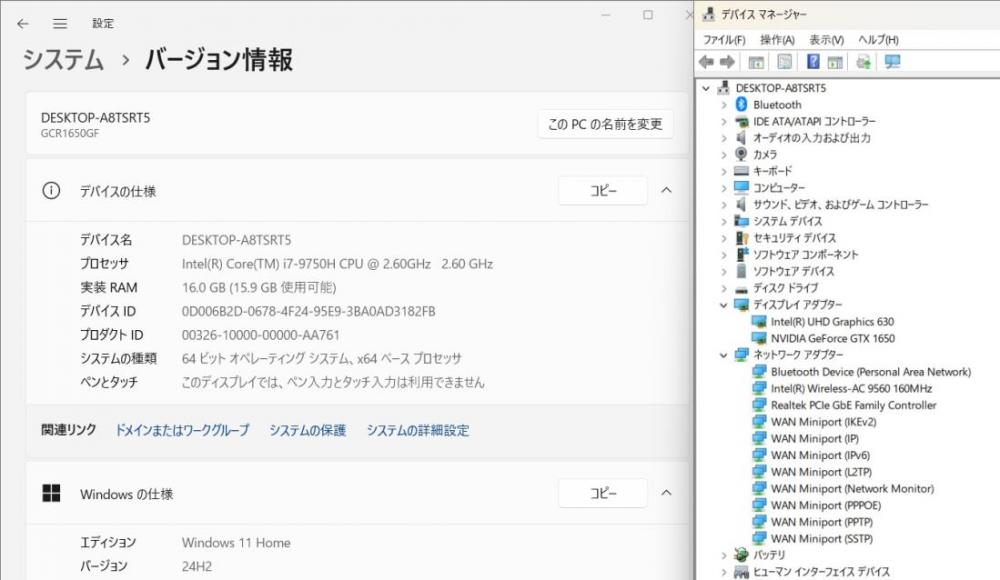The image size is (1000, 580).
Task: Select WAN Miniport (PPTP)
Action: tap(821, 521)
